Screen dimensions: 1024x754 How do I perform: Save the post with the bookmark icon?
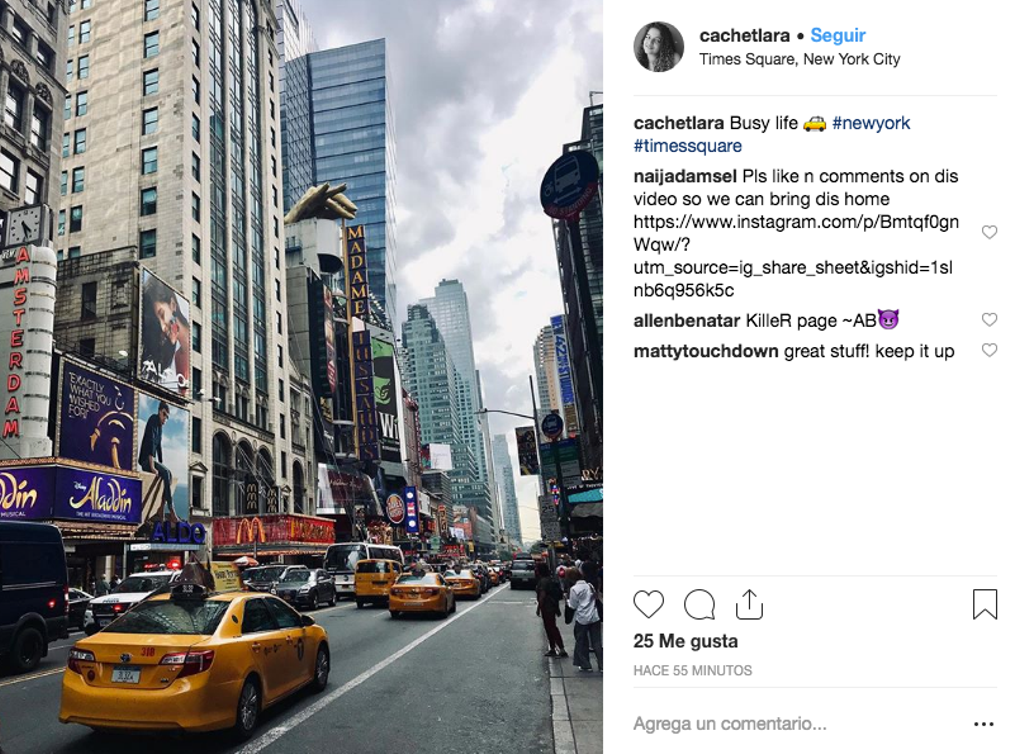[985, 604]
